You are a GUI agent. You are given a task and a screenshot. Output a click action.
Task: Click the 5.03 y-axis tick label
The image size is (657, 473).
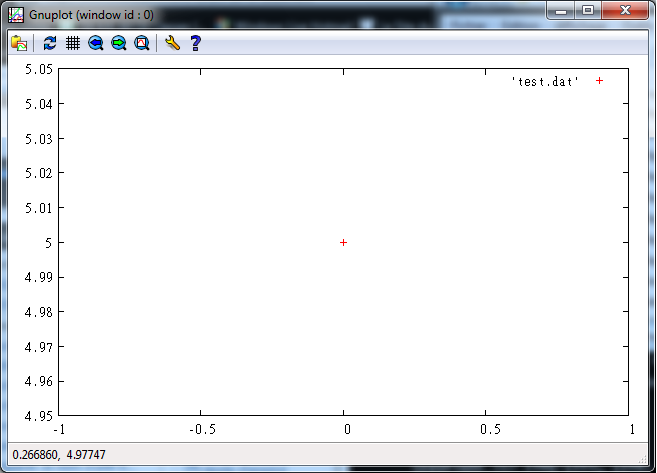[39, 139]
